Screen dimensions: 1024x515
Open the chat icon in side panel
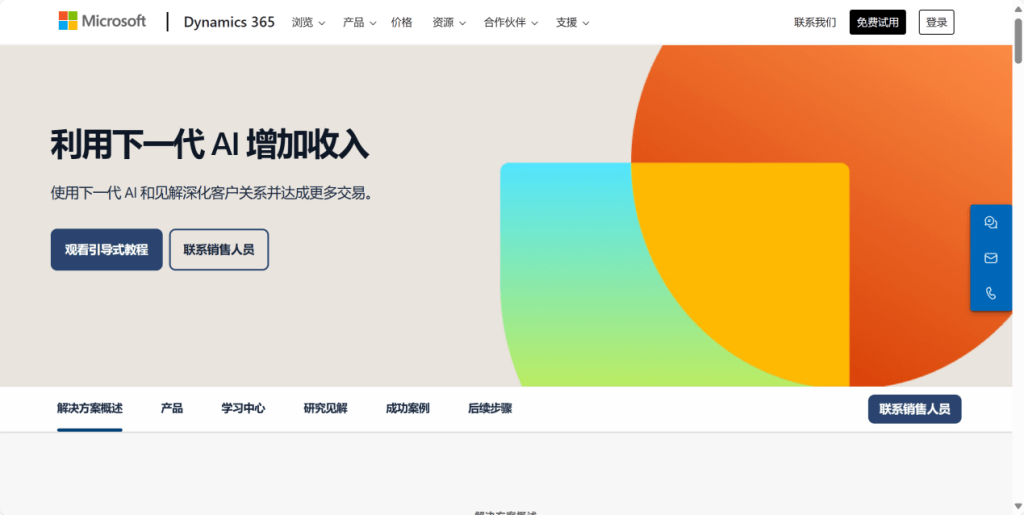pyautogui.click(x=990, y=223)
